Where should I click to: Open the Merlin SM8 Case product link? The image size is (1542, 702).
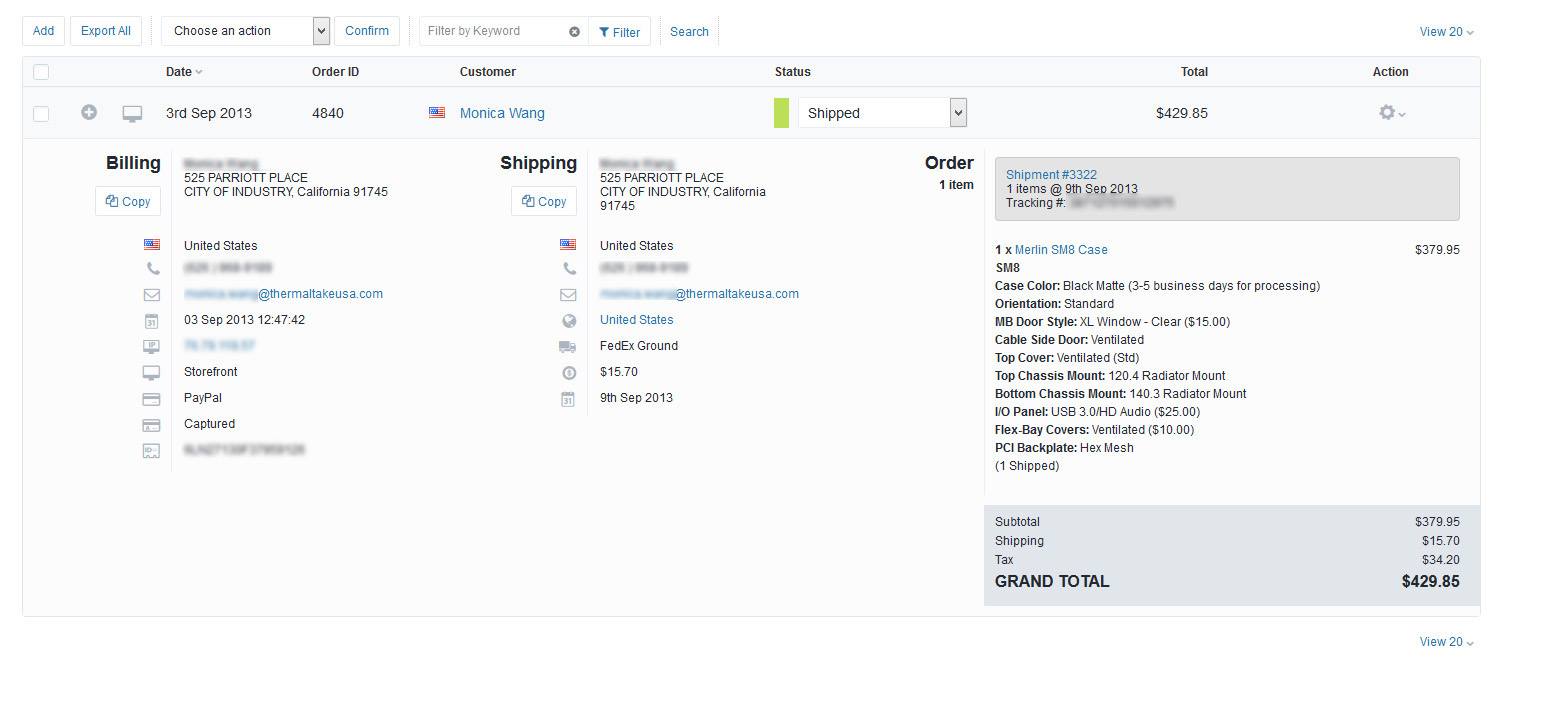[1061, 250]
